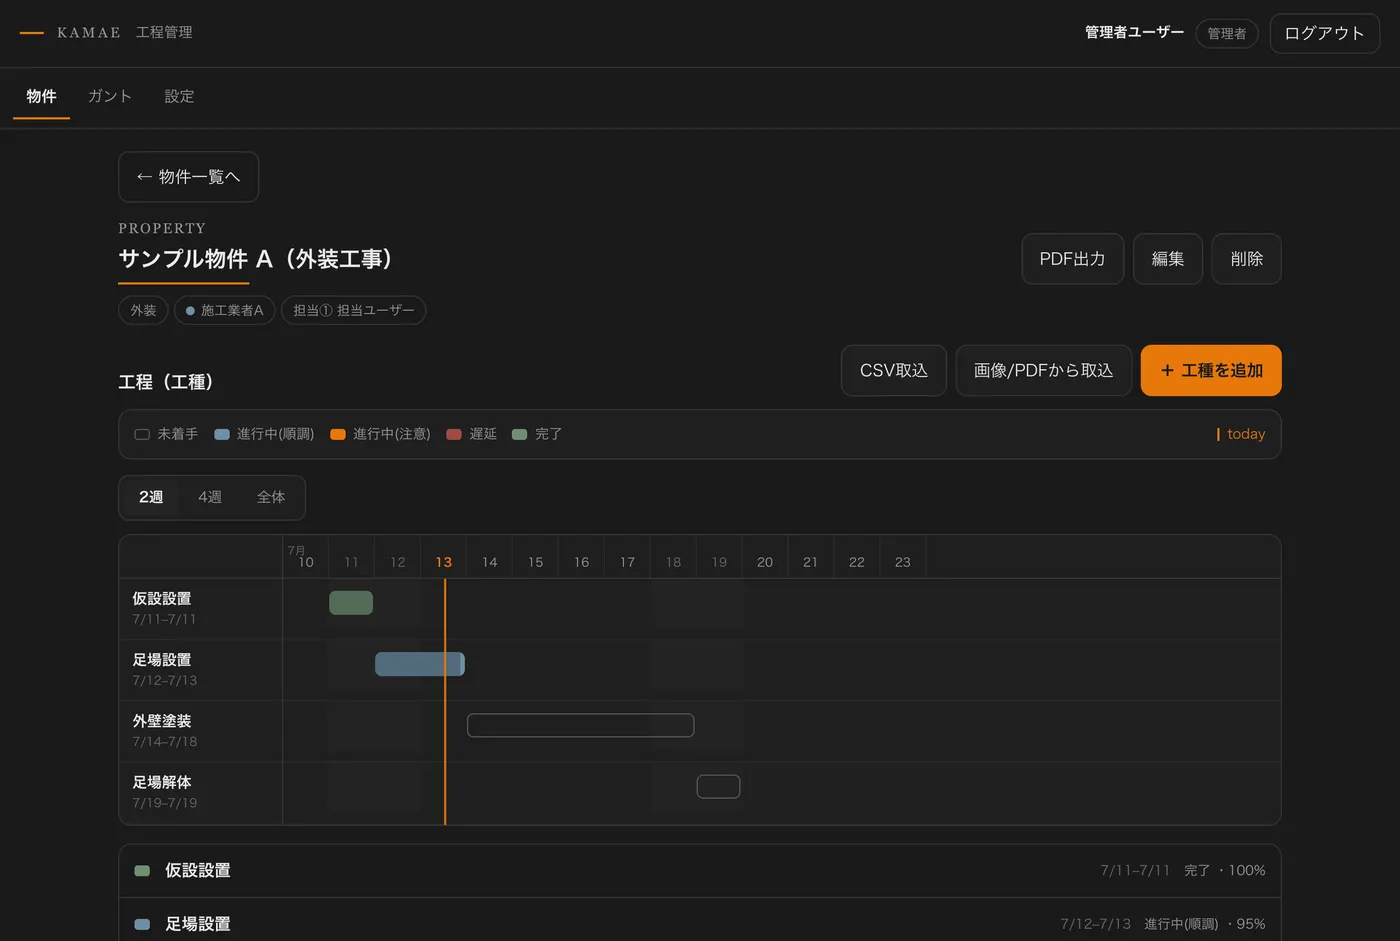
Task: Click the 仮設設置 gantt row label
Action: click(162, 598)
